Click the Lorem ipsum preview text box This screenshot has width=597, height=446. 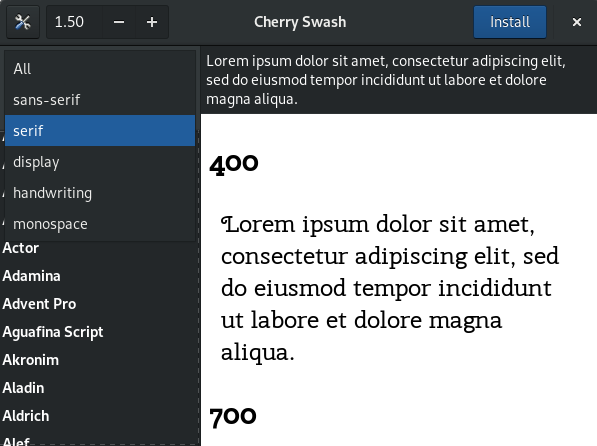(x=399, y=80)
